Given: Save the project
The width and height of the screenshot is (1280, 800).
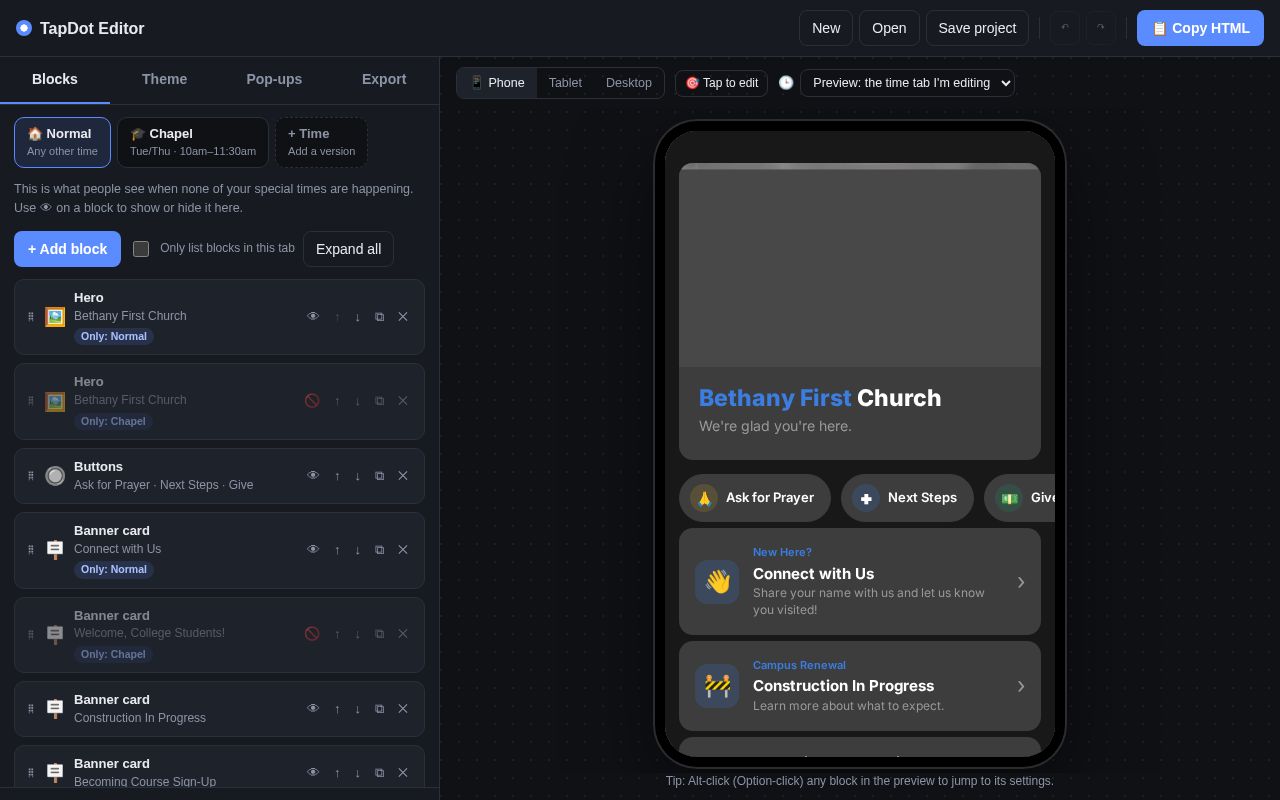Looking at the screenshot, I should pyautogui.click(x=977, y=28).
